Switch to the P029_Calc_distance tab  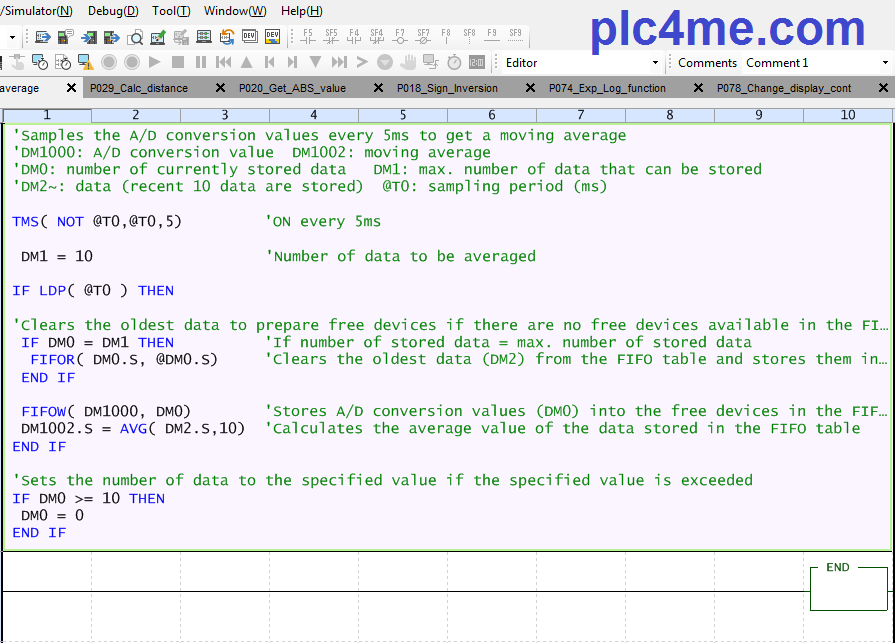tap(138, 88)
